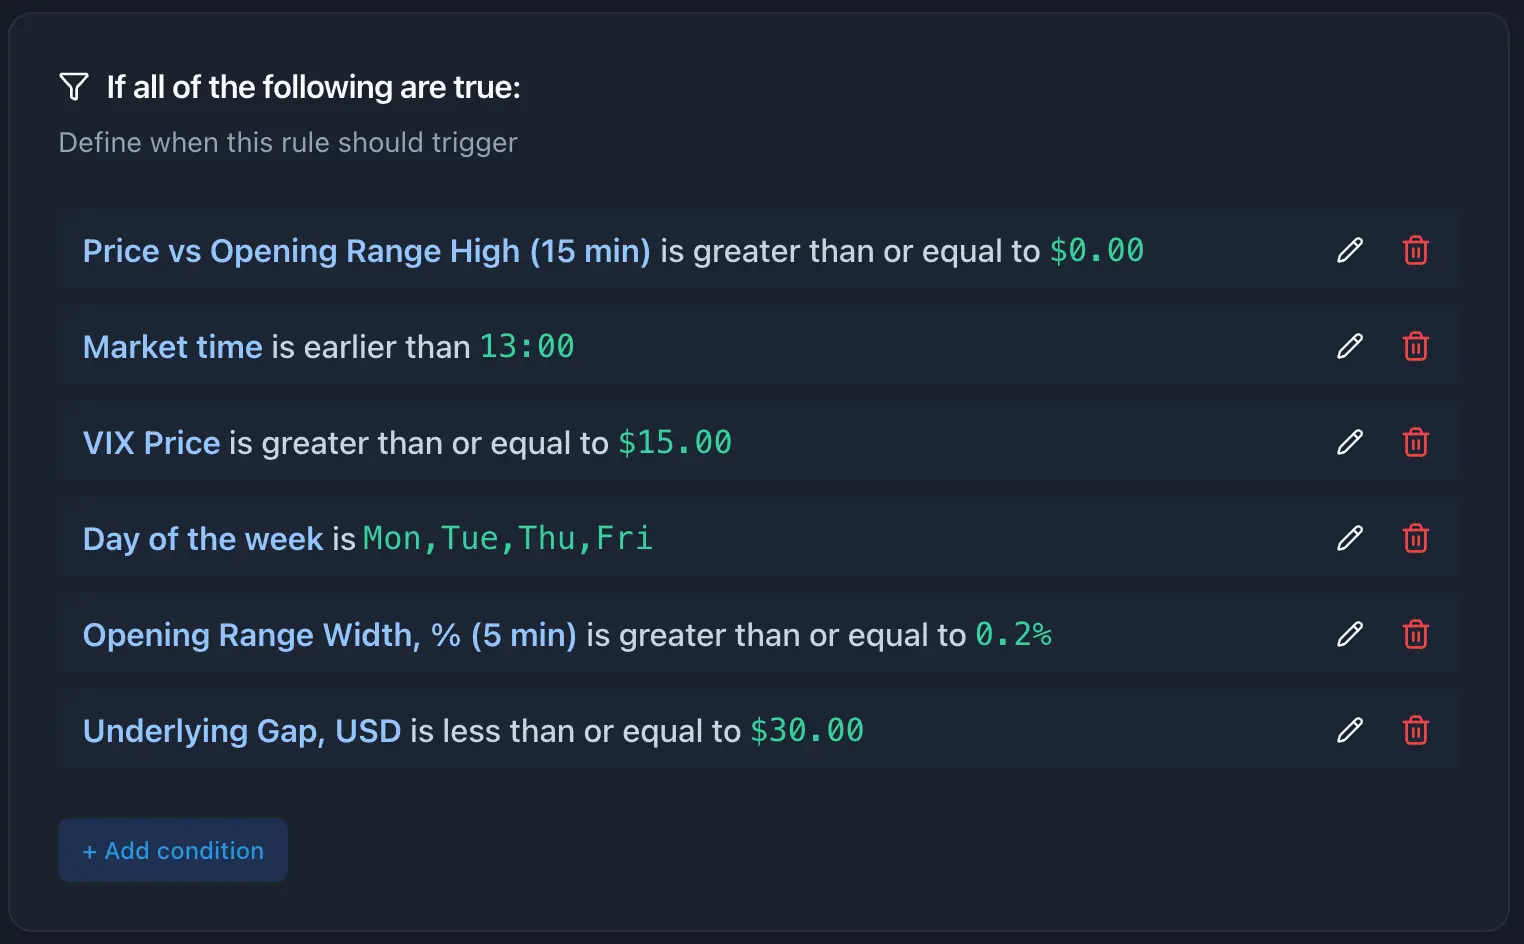Delete the Price vs Opening Range High condition

pos(1416,250)
